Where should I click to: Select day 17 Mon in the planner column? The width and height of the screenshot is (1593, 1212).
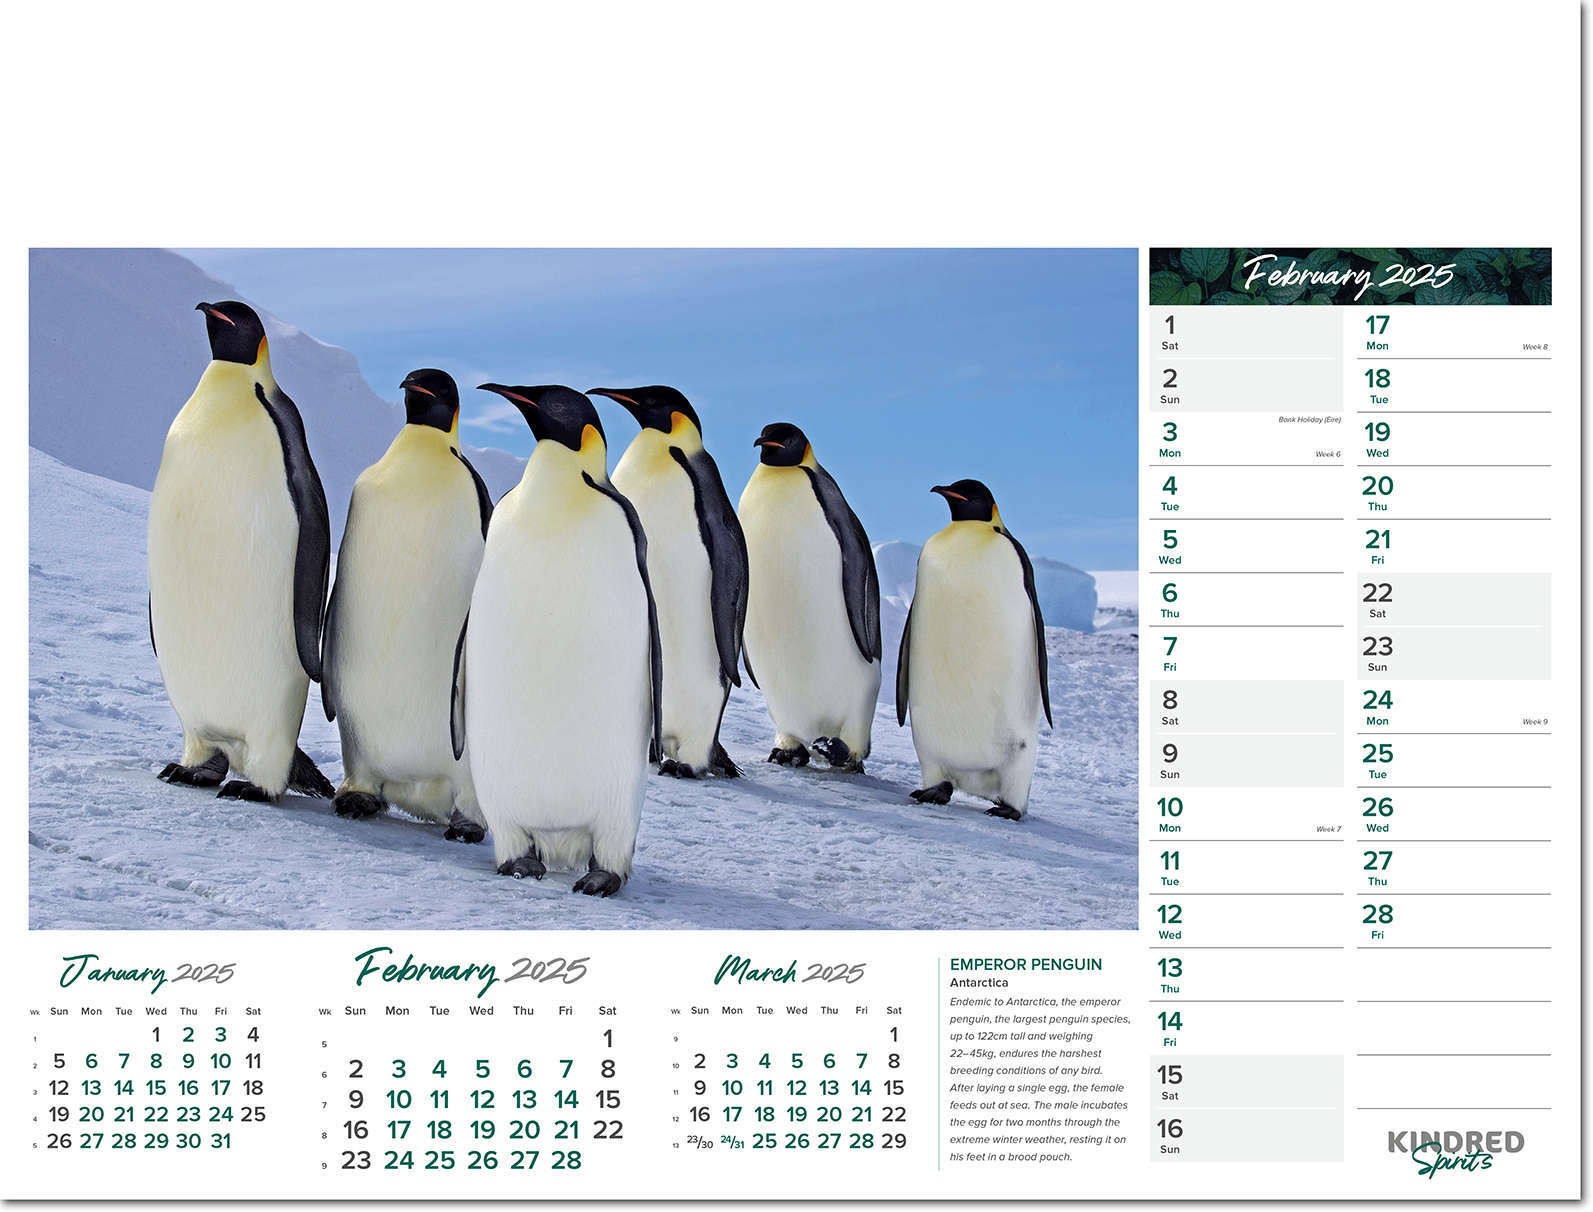pyautogui.click(x=1454, y=332)
